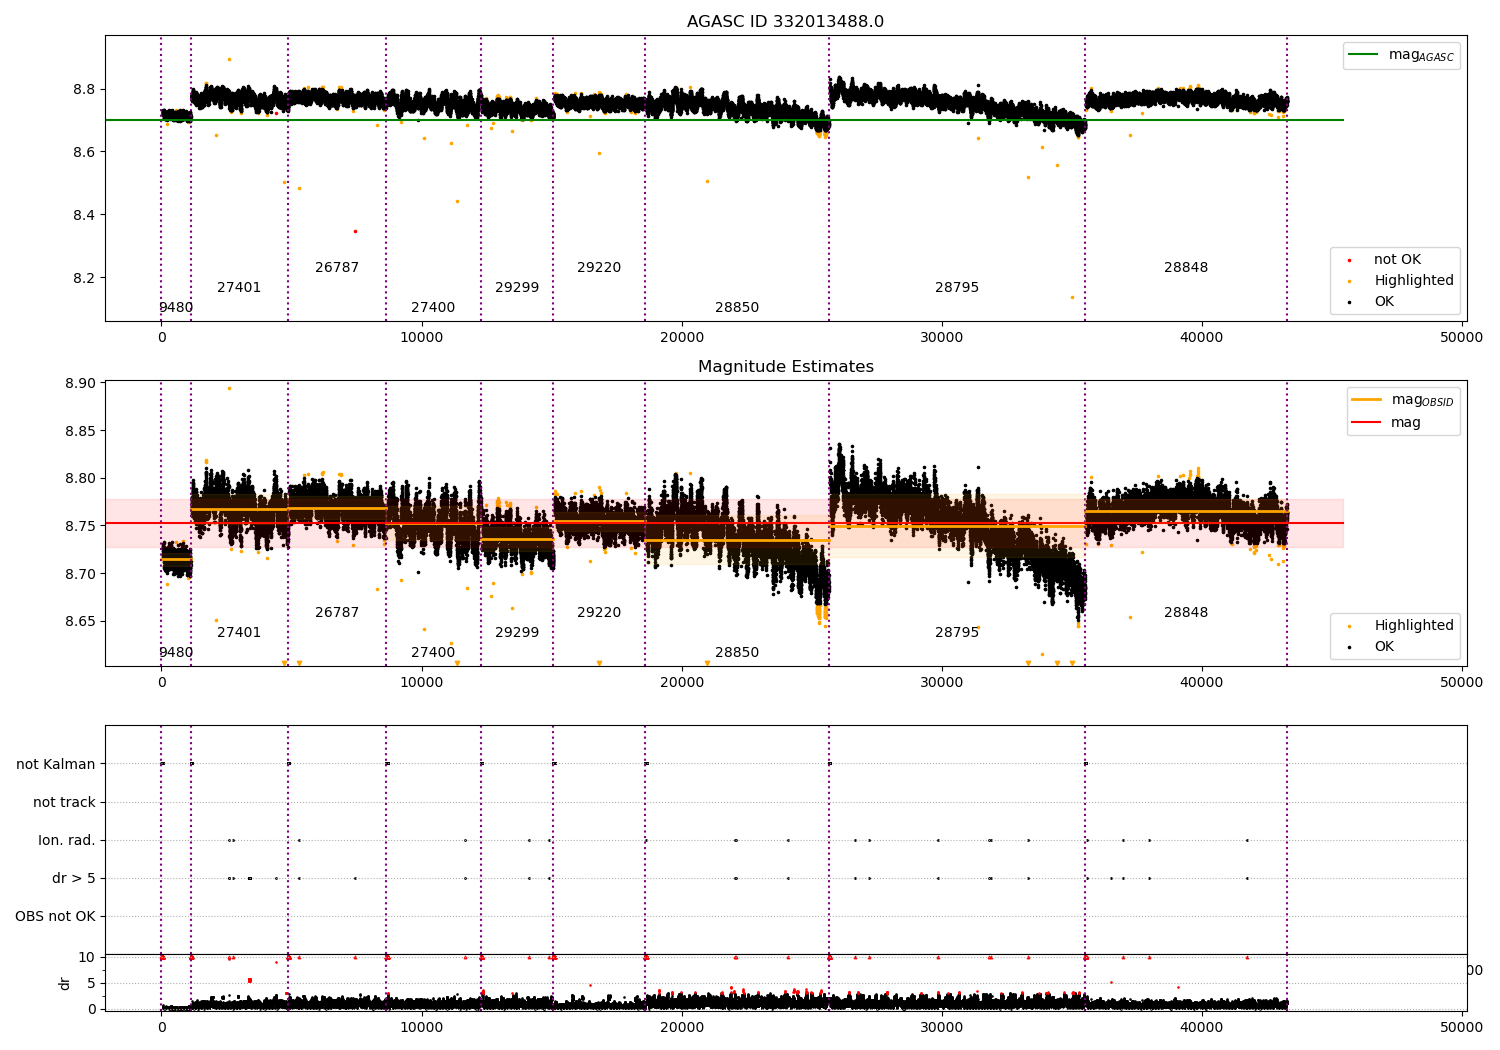Click obsid label 28850 in Magnitude Estimates panel

tap(737, 653)
